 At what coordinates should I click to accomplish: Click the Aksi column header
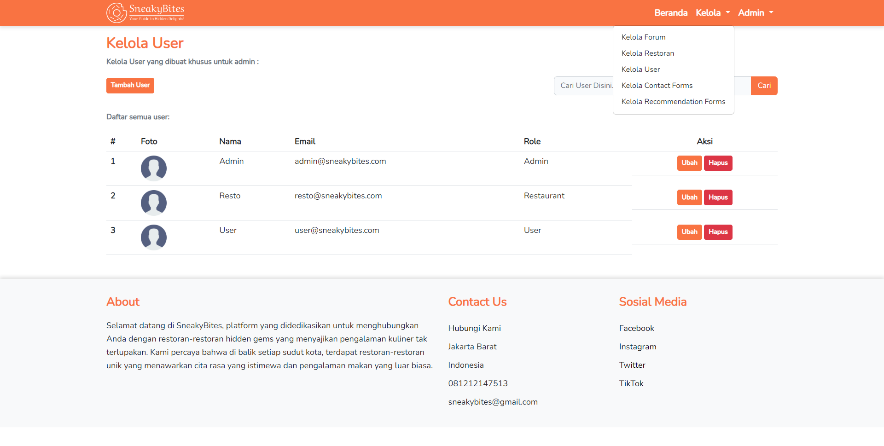(705, 142)
